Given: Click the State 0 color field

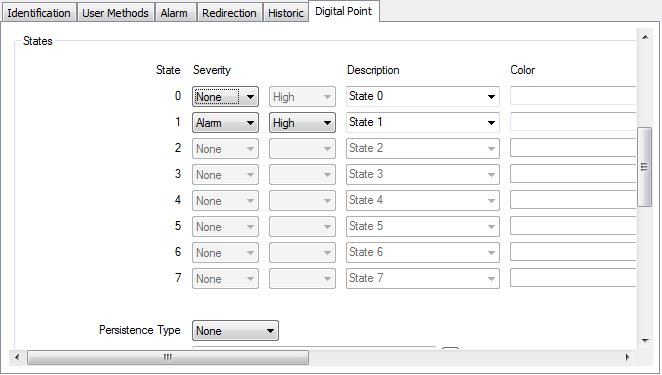Looking at the screenshot, I should (x=573, y=96).
